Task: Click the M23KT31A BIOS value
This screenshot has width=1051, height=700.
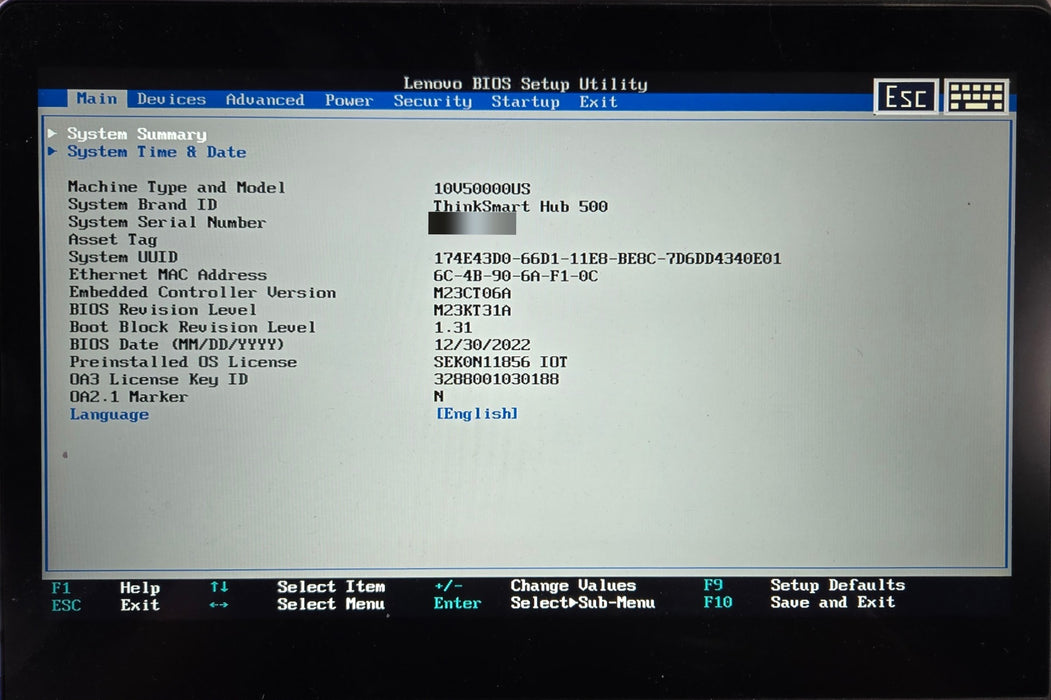Action: (472, 310)
